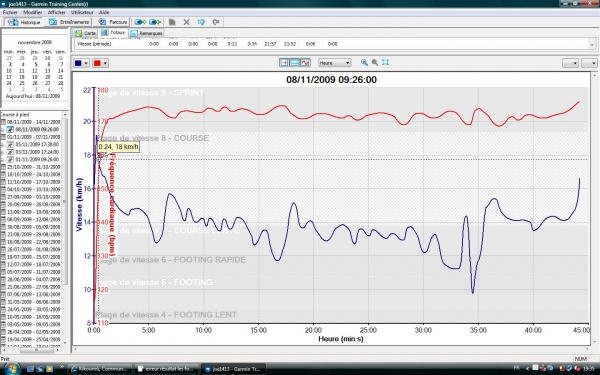Switch to the erreur résultat taskbar window
Viewport: 600px width, 375px height.
(167, 369)
